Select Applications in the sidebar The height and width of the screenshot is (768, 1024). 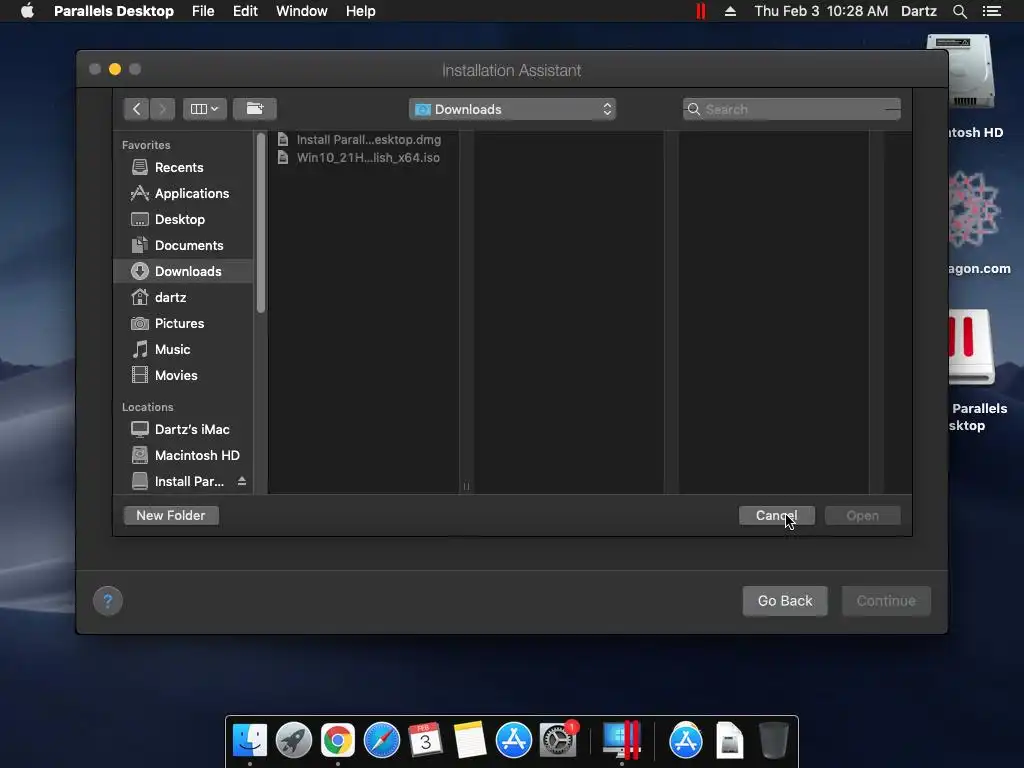183,193
